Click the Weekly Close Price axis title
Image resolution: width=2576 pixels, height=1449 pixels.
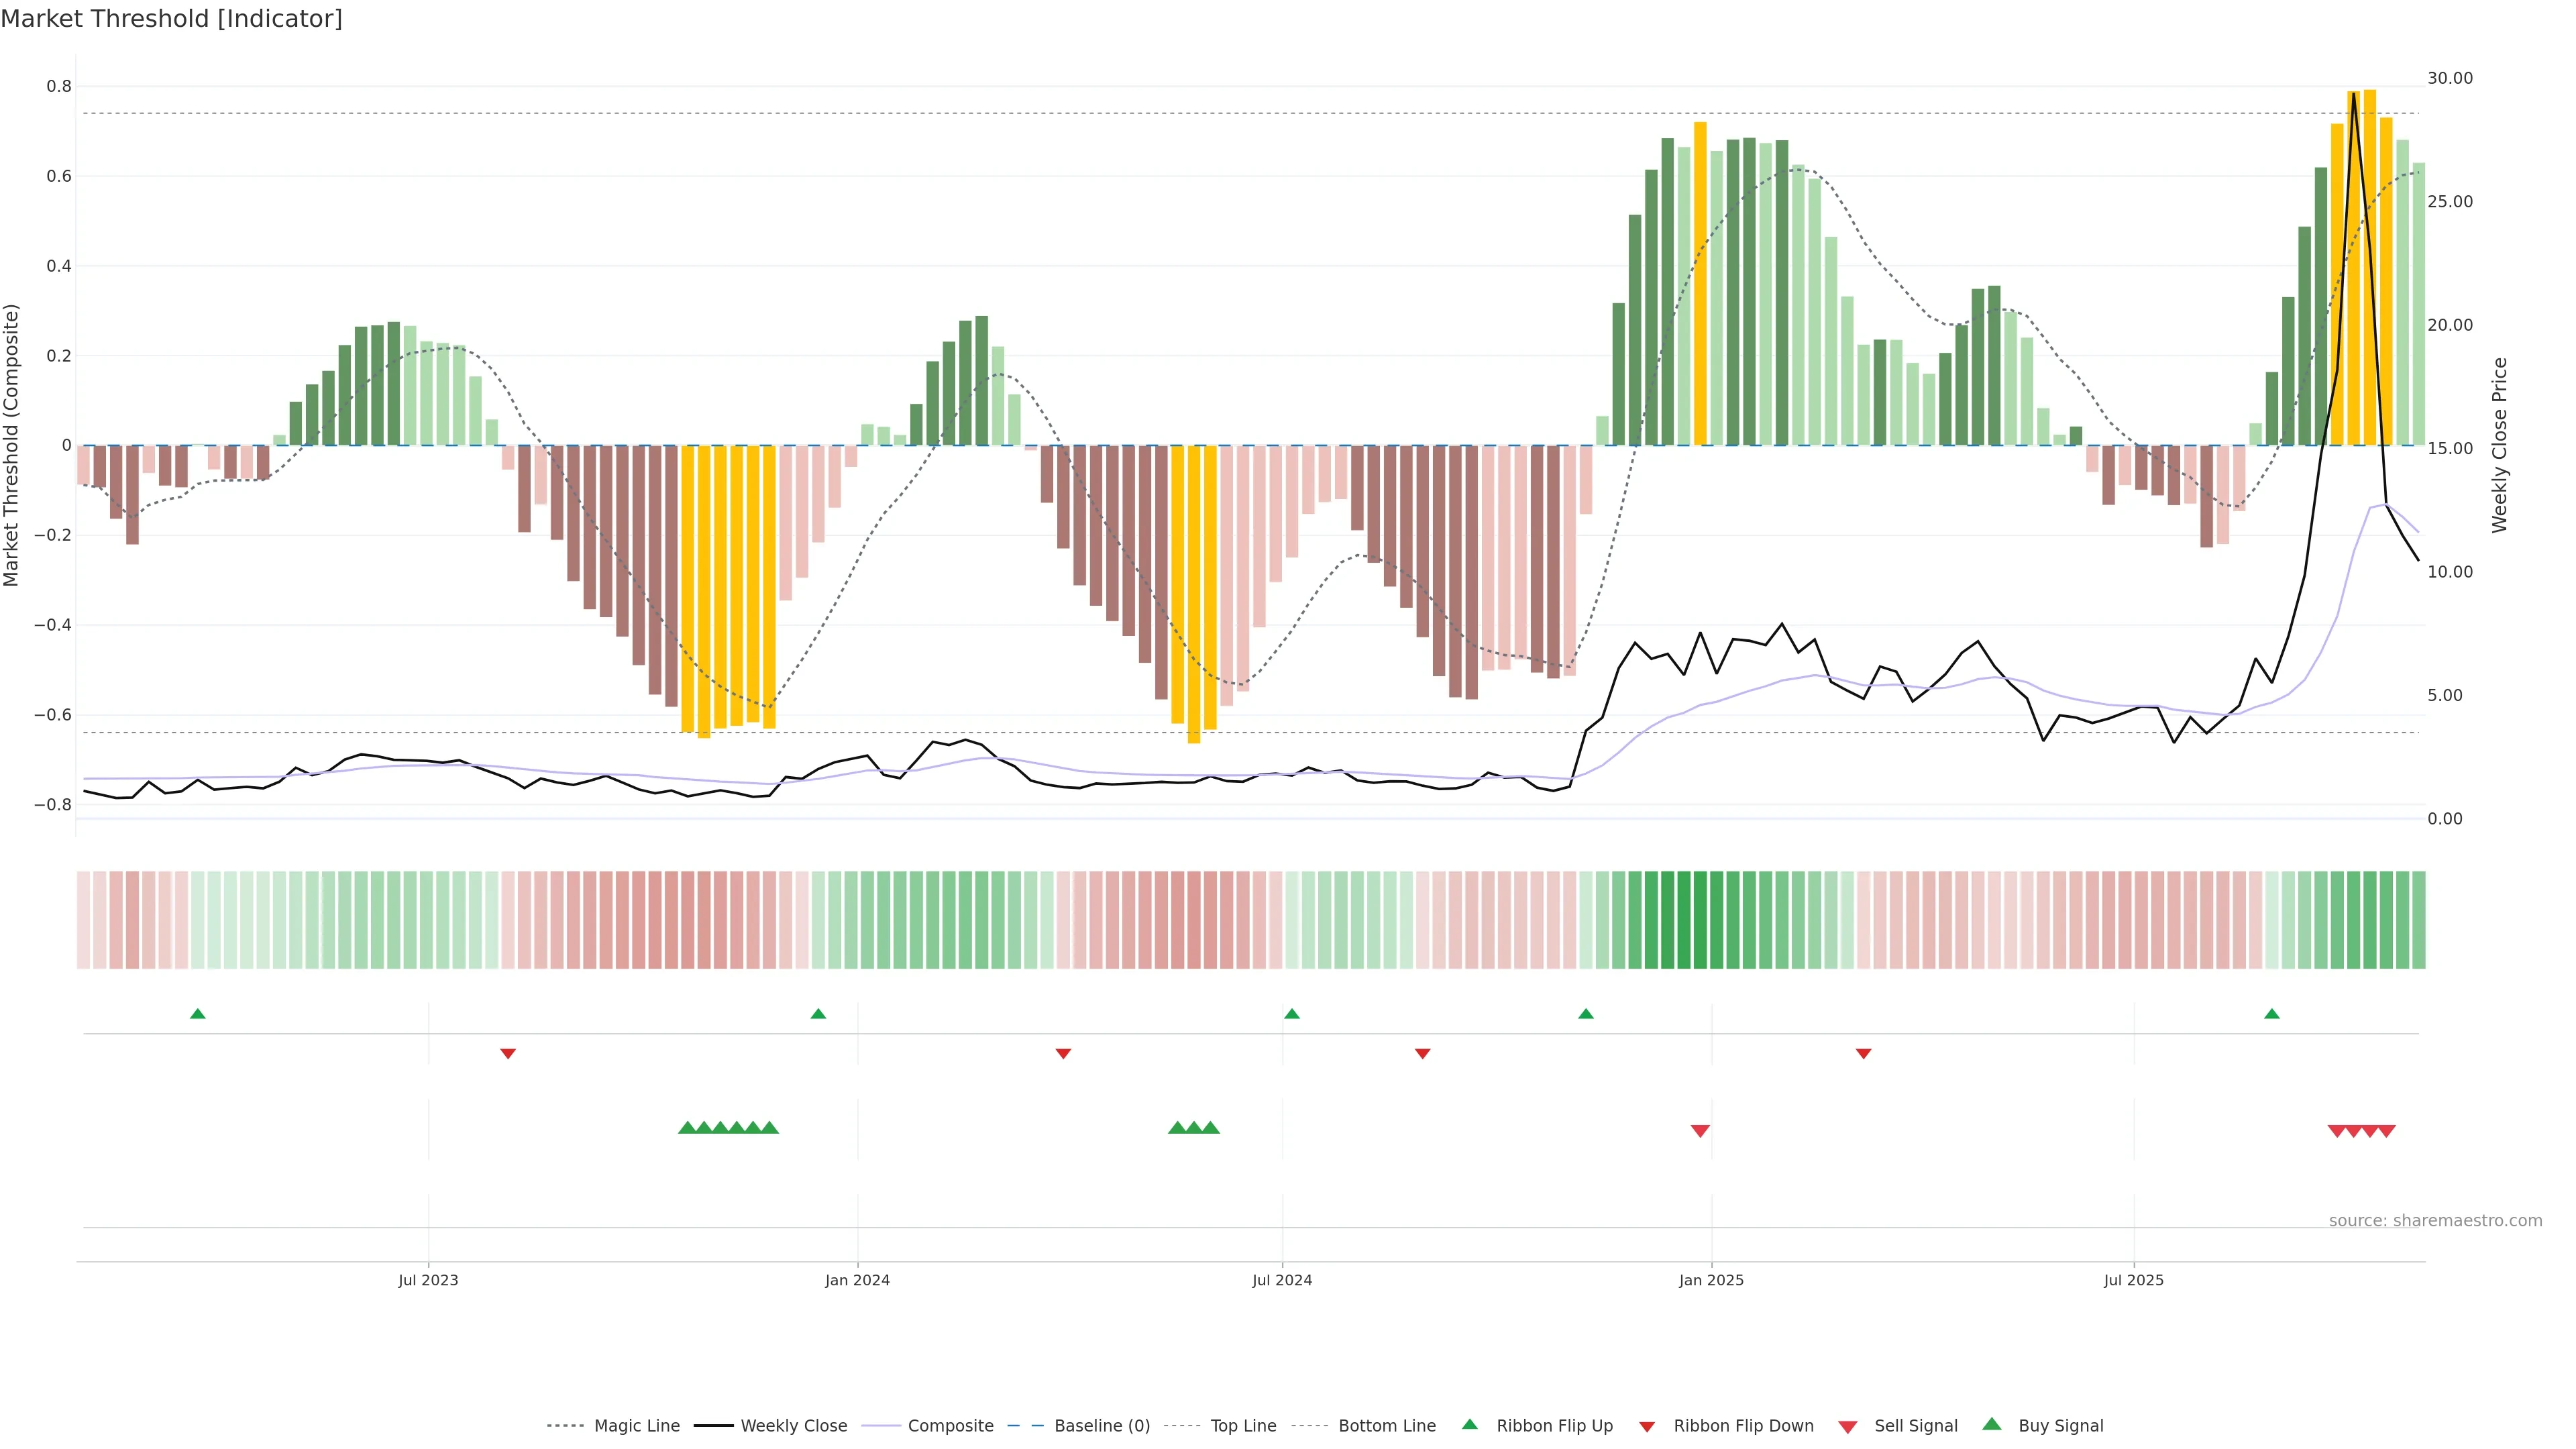pyautogui.click(x=2499, y=445)
